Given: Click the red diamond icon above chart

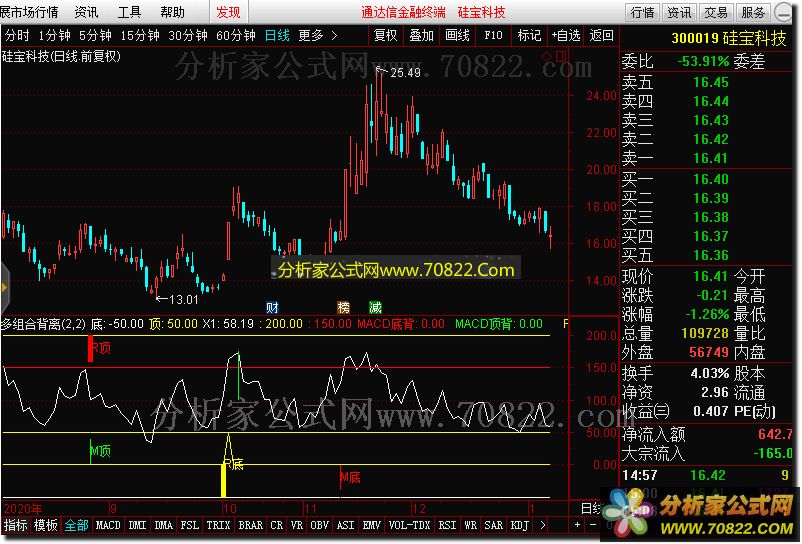Looking at the screenshot, I should [x=548, y=56].
